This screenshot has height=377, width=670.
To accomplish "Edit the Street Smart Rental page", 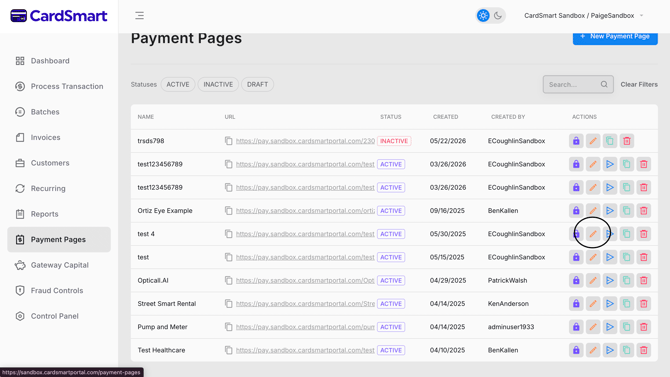I will coord(593,303).
